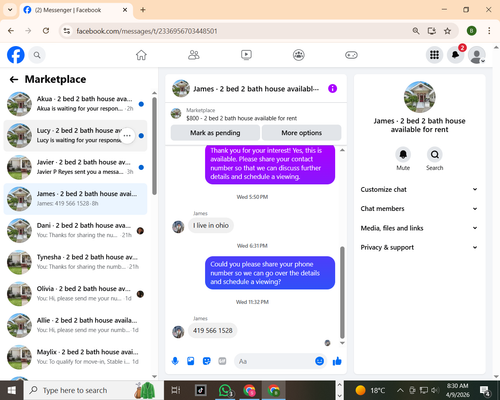Open Maylix conversation
This screenshot has height=400, width=500.
click(x=75, y=357)
